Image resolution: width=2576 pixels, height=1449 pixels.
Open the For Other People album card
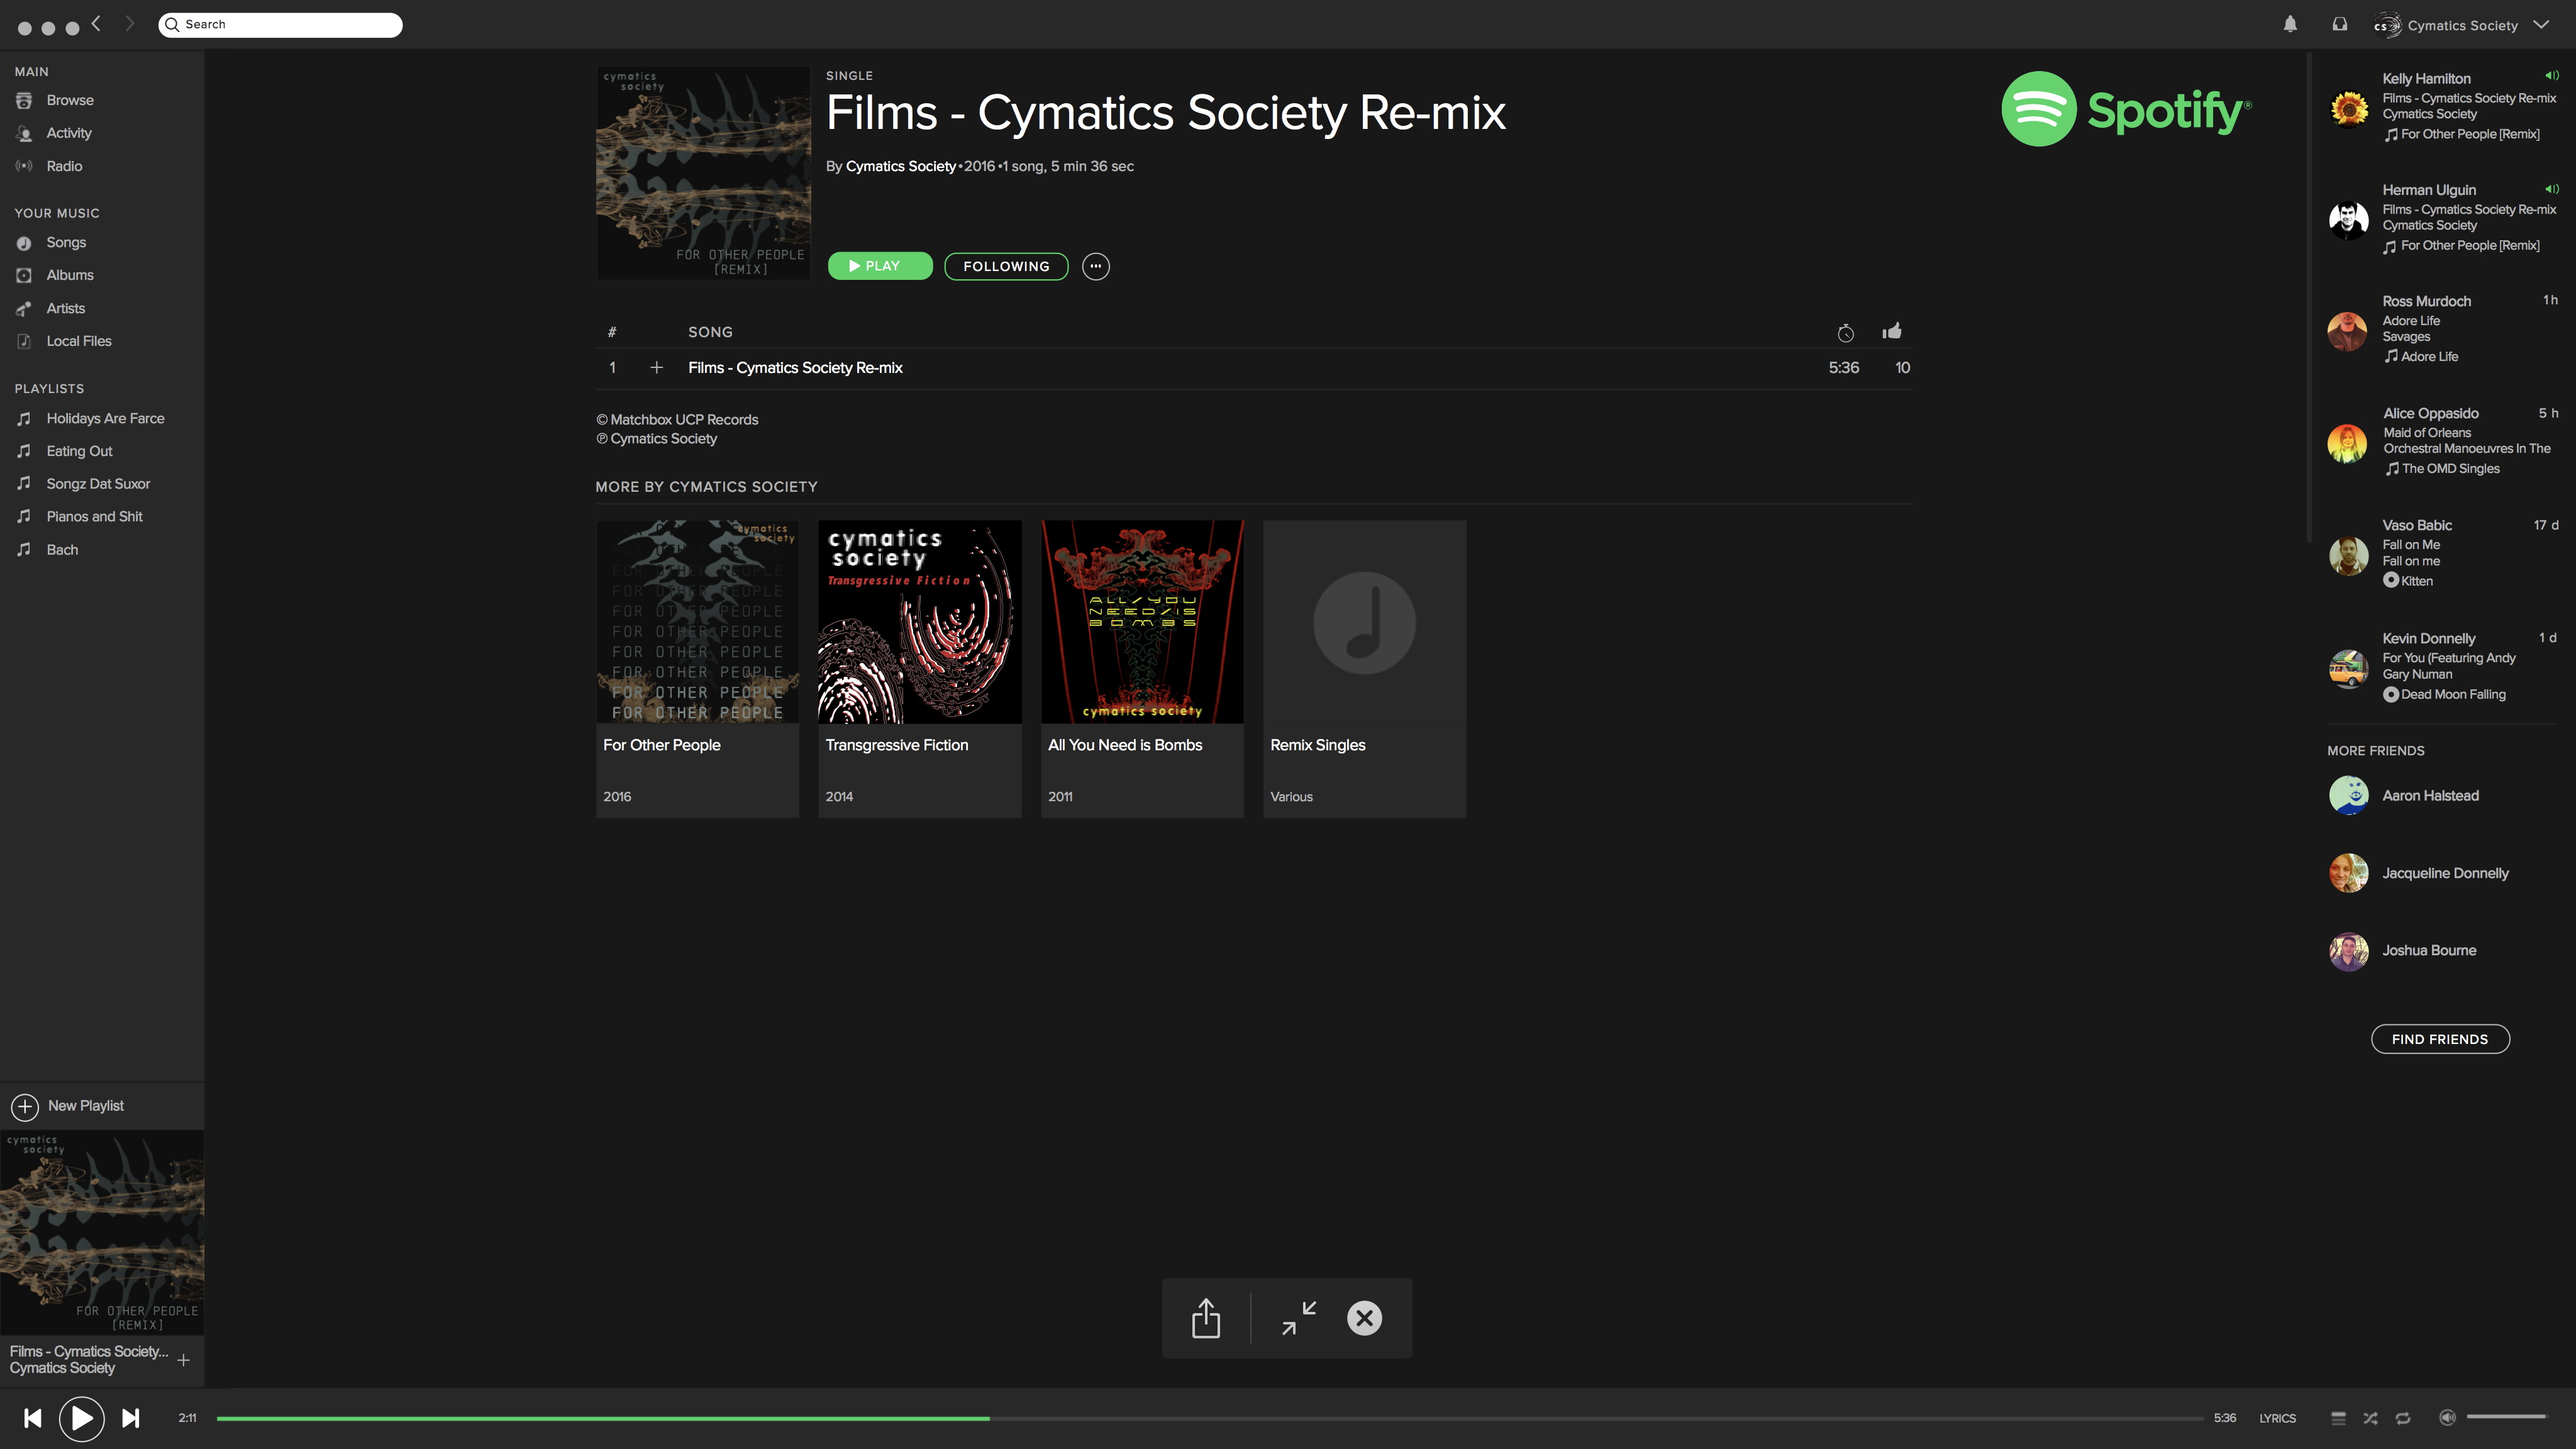[698, 668]
